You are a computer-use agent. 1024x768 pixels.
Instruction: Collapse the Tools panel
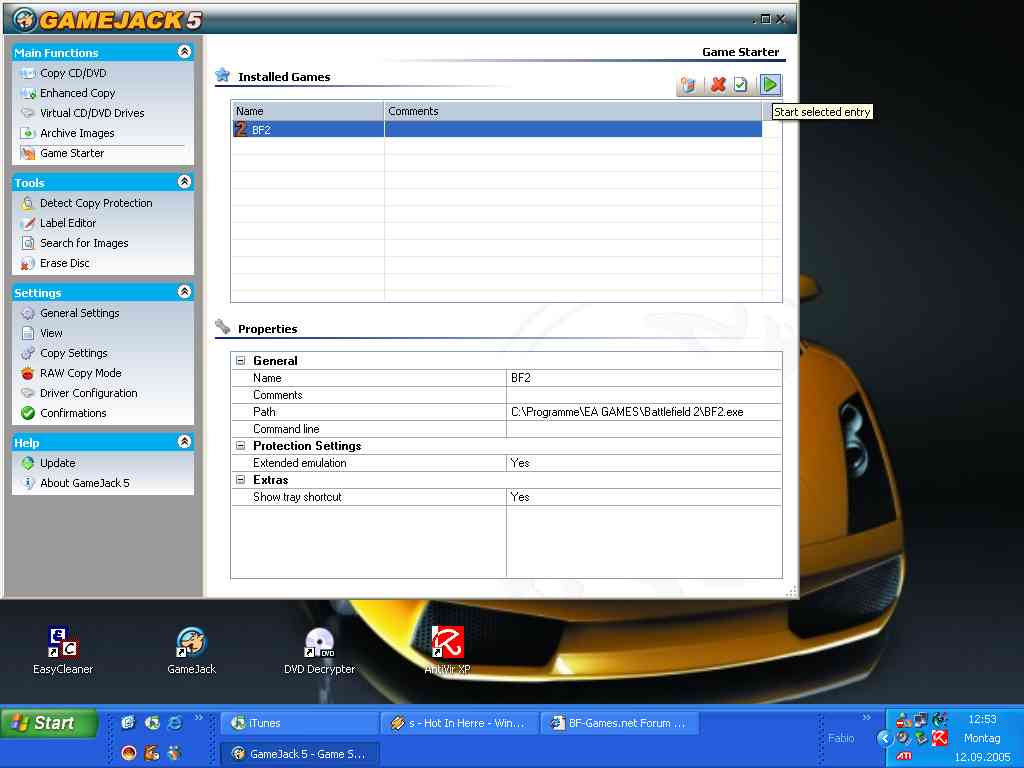[184, 182]
